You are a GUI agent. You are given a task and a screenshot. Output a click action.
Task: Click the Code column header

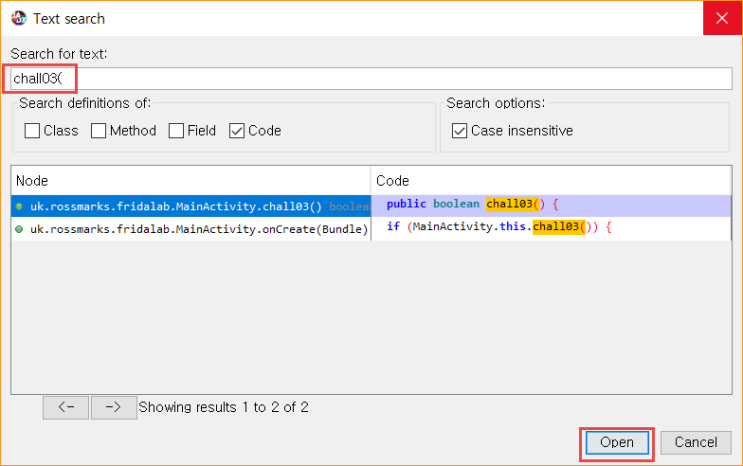tap(552, 181)
